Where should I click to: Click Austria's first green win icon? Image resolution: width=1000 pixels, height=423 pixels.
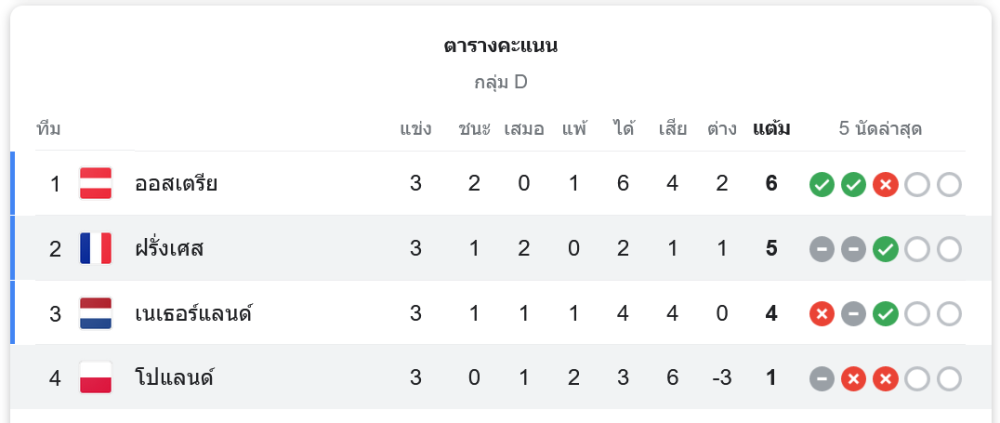tap(821, 184)
